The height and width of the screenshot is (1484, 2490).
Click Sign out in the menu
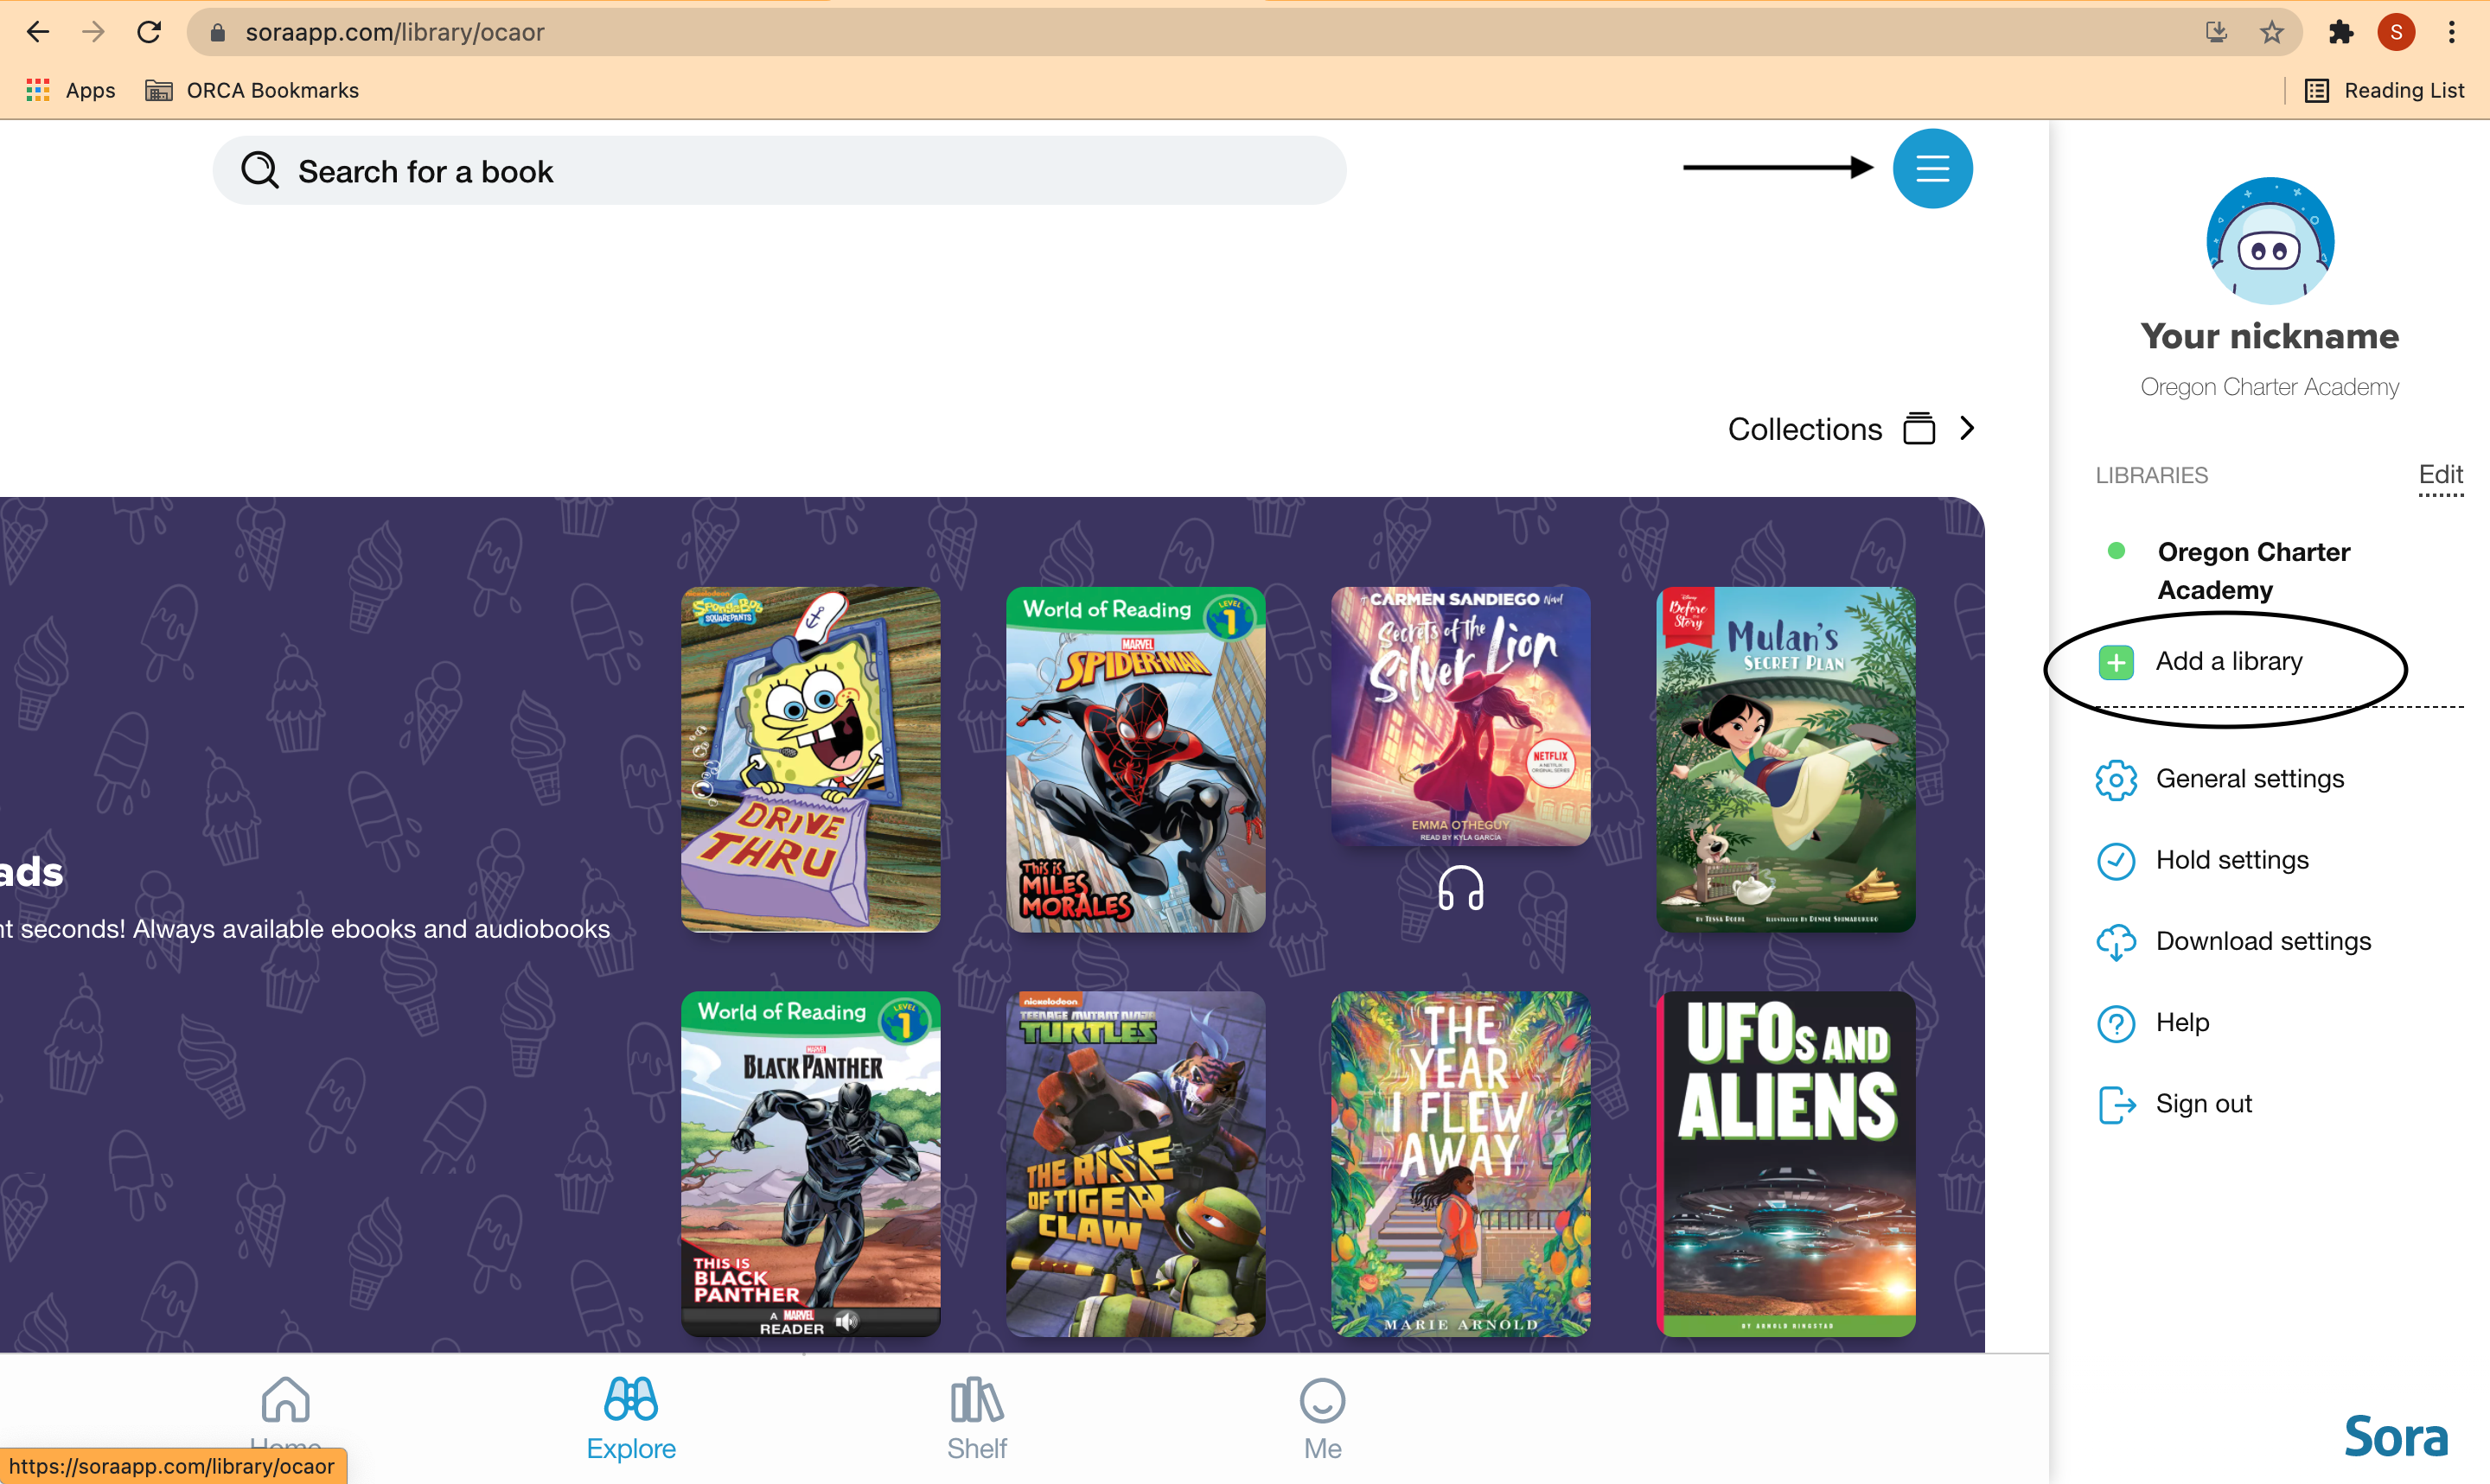coord(2203,1104)
